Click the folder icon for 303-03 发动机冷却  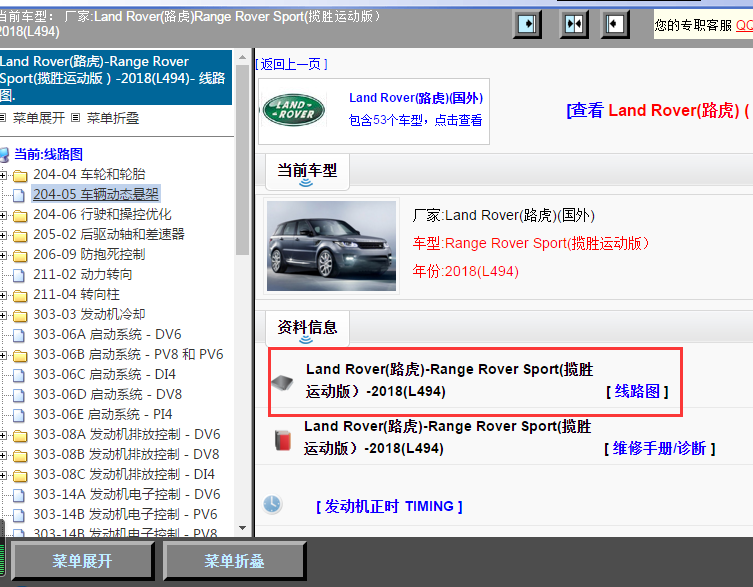pyautogui.click(x=20, y=316)
